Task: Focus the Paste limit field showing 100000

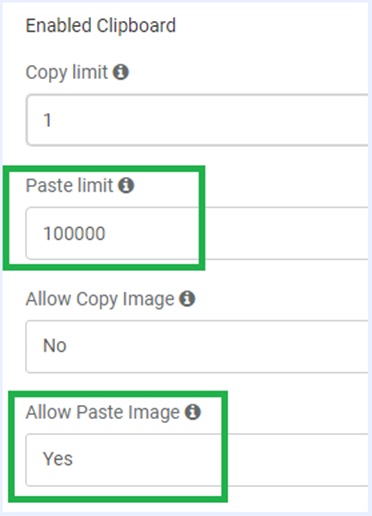Action: (x=197, y=233)
